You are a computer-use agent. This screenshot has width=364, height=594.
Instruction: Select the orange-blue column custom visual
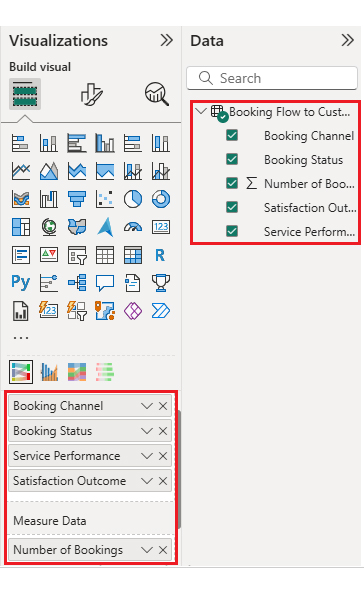click(x=49, y=372)
